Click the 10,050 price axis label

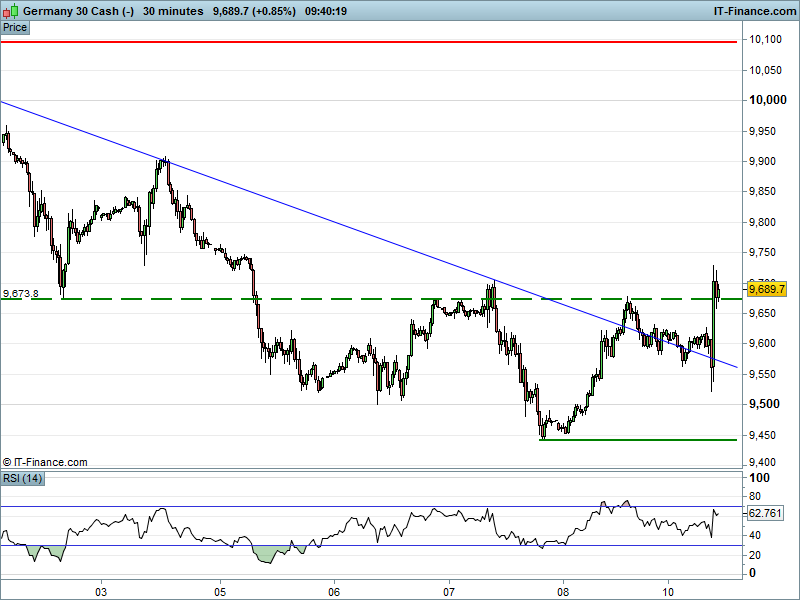765,70
